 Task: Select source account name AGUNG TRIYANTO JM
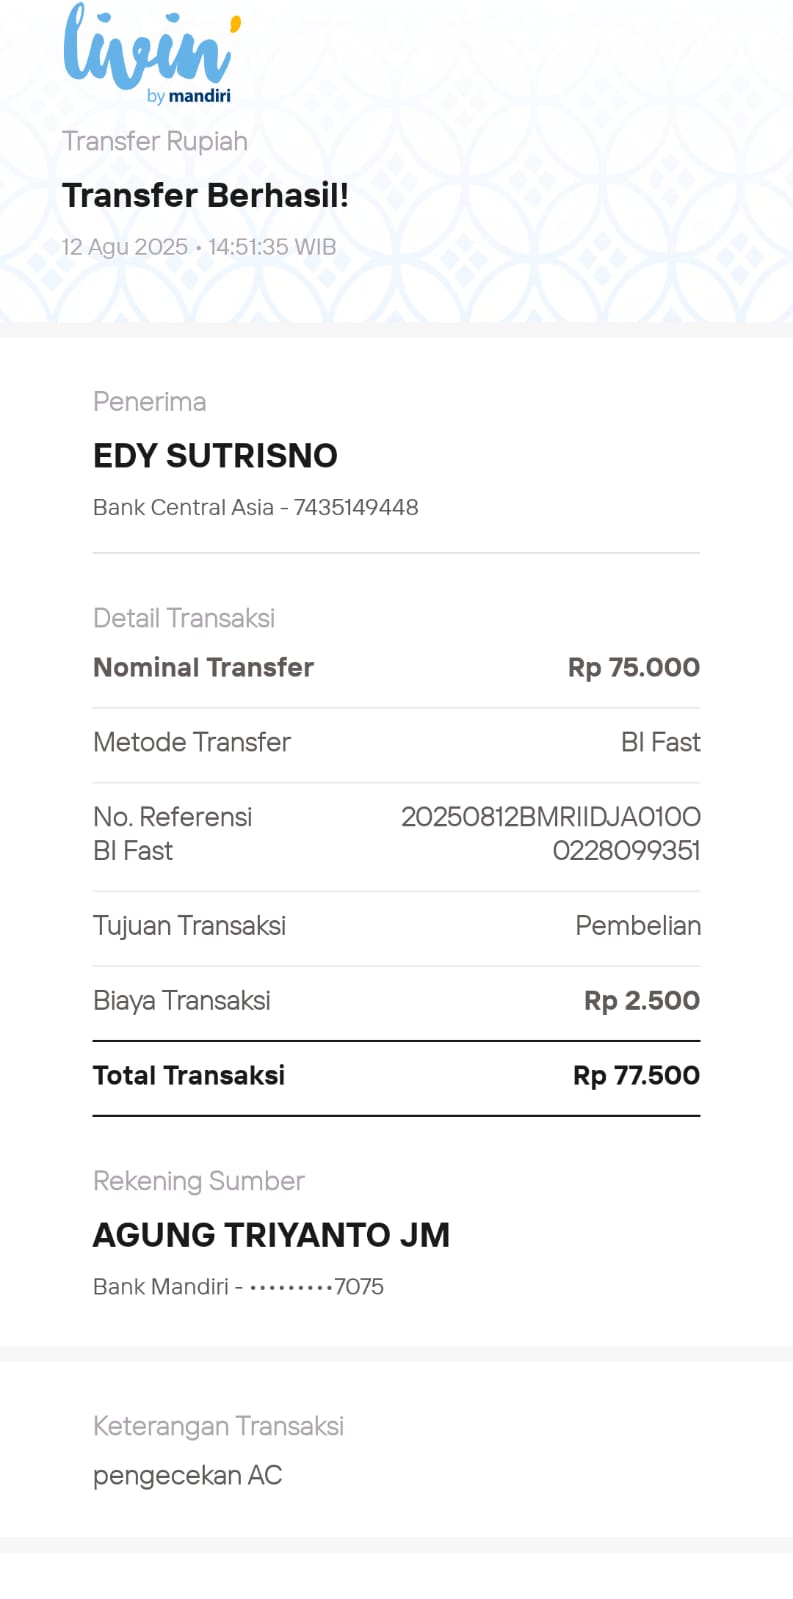tap(271, 1235)
